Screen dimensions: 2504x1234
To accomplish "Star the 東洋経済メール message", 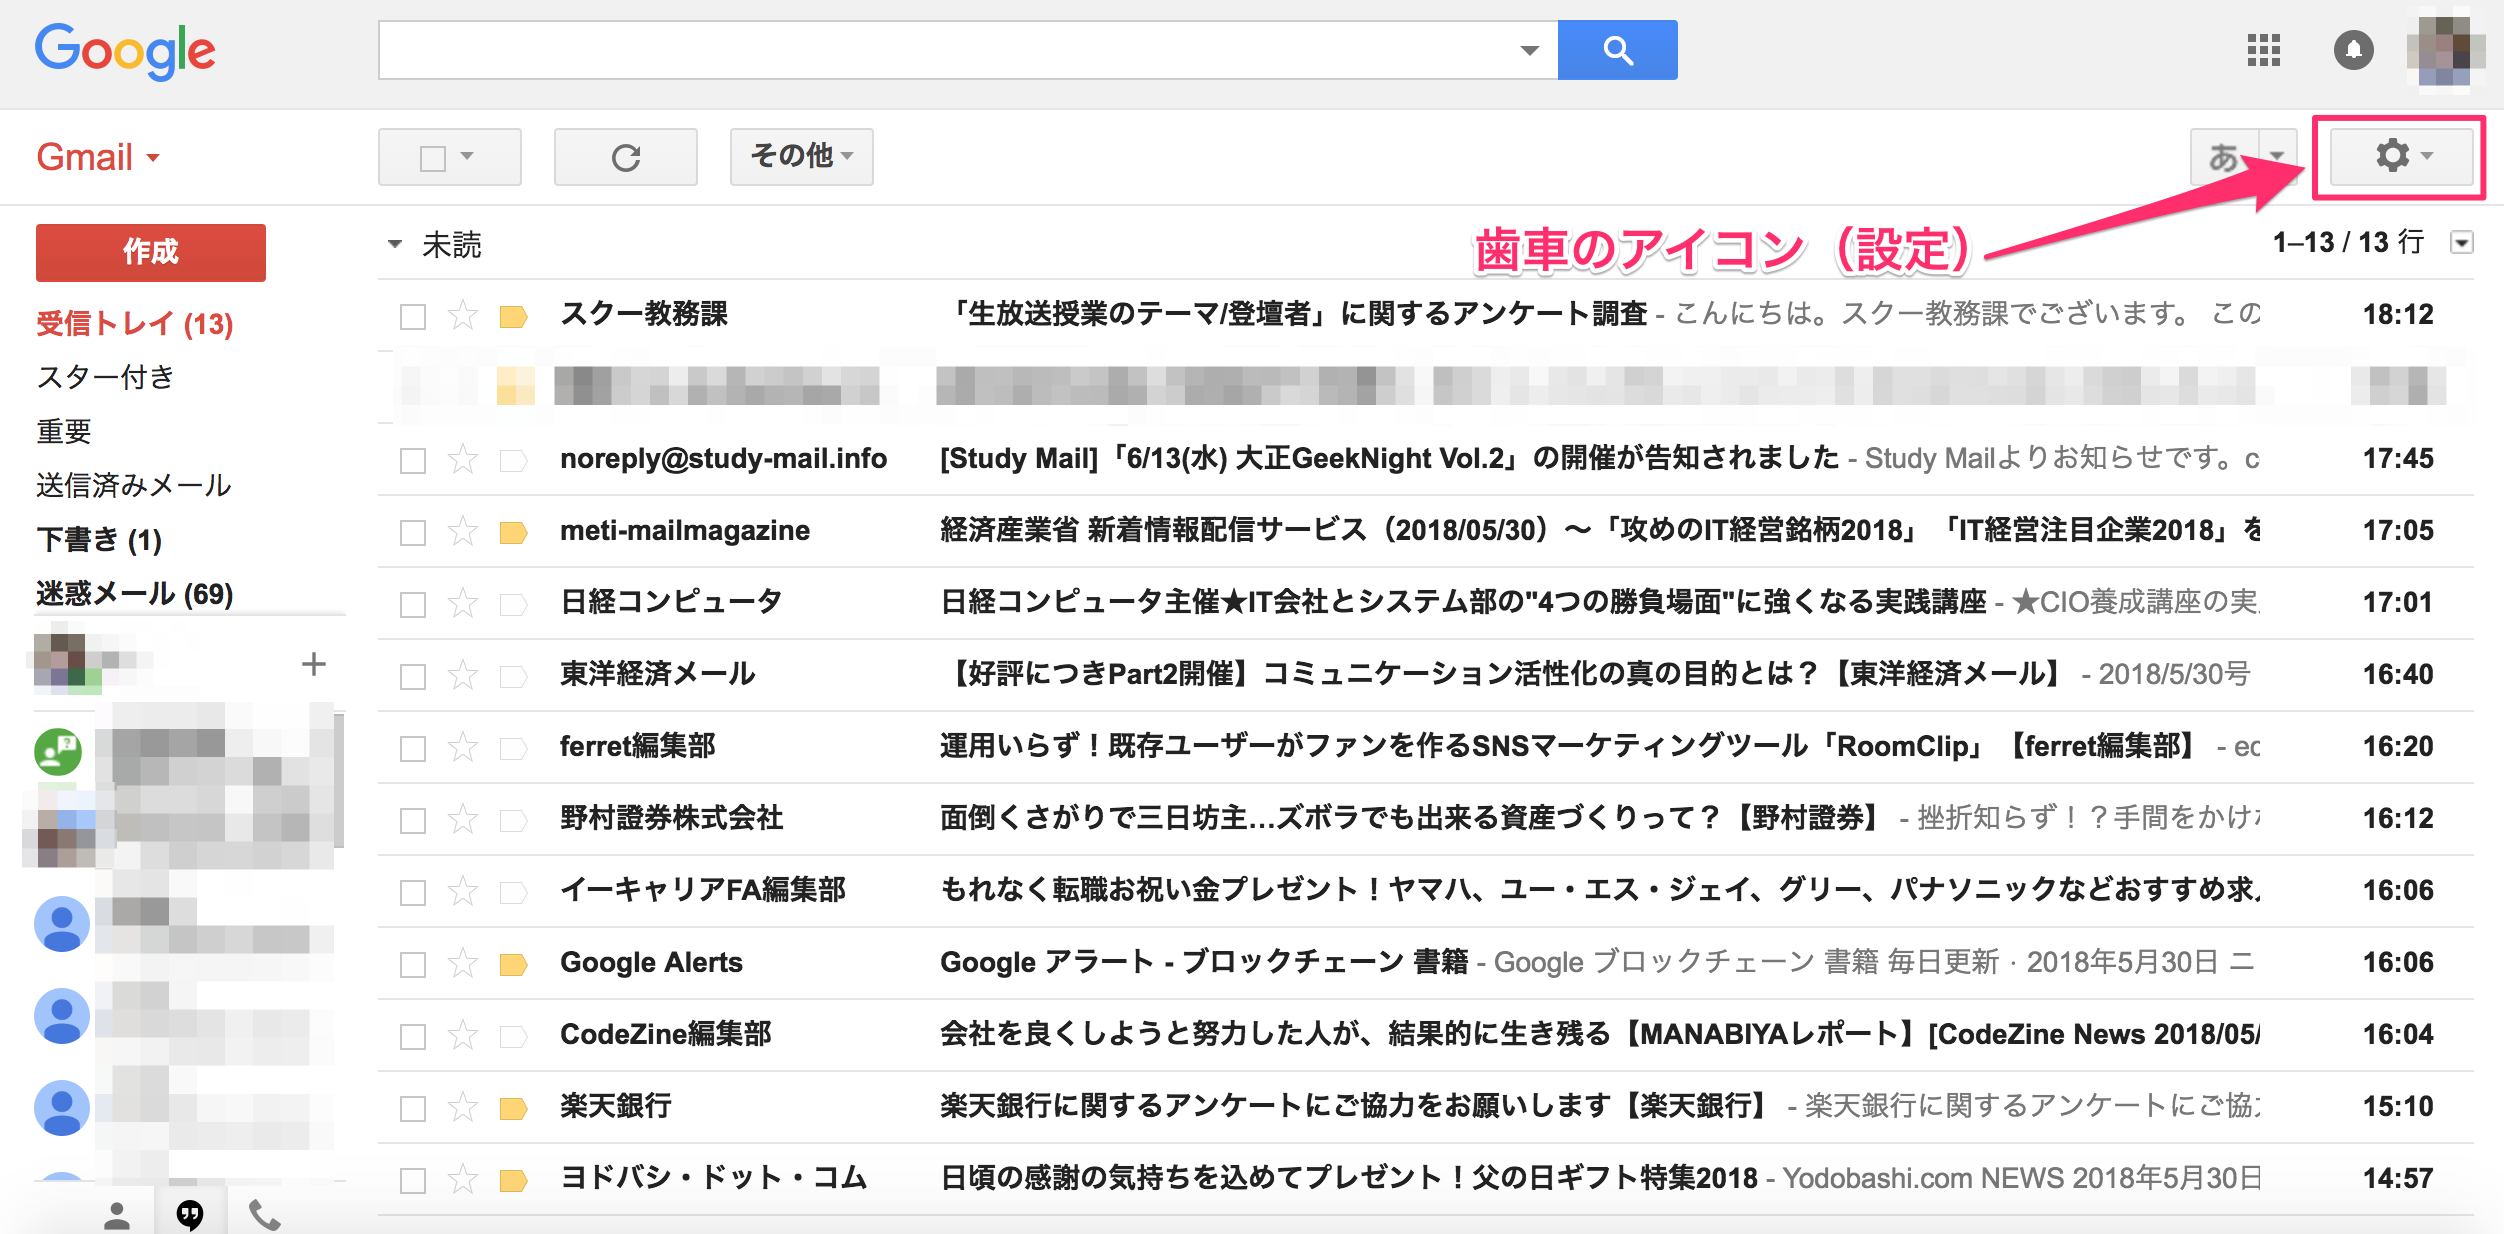I will tap(462, 675).
